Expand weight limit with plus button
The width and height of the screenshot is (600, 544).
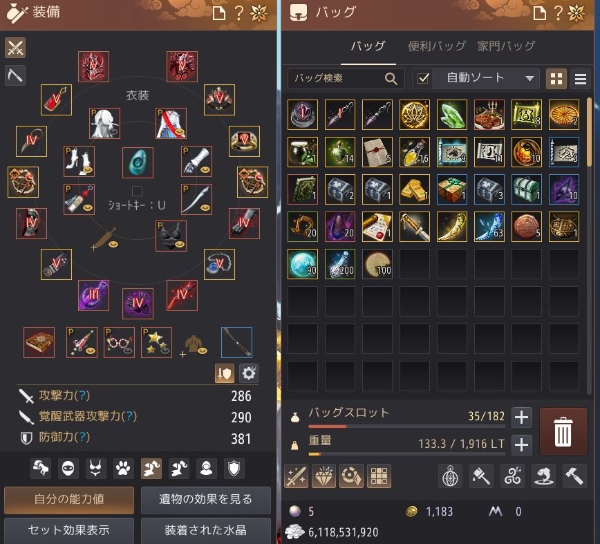click(522, 445)
